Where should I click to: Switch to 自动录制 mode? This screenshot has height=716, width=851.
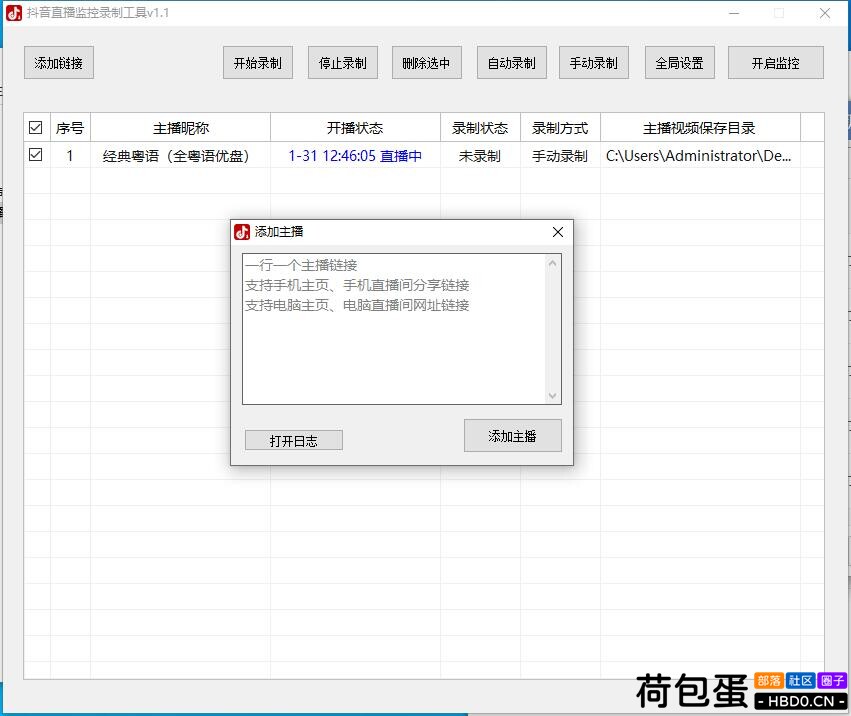click(x=512, y=63)
